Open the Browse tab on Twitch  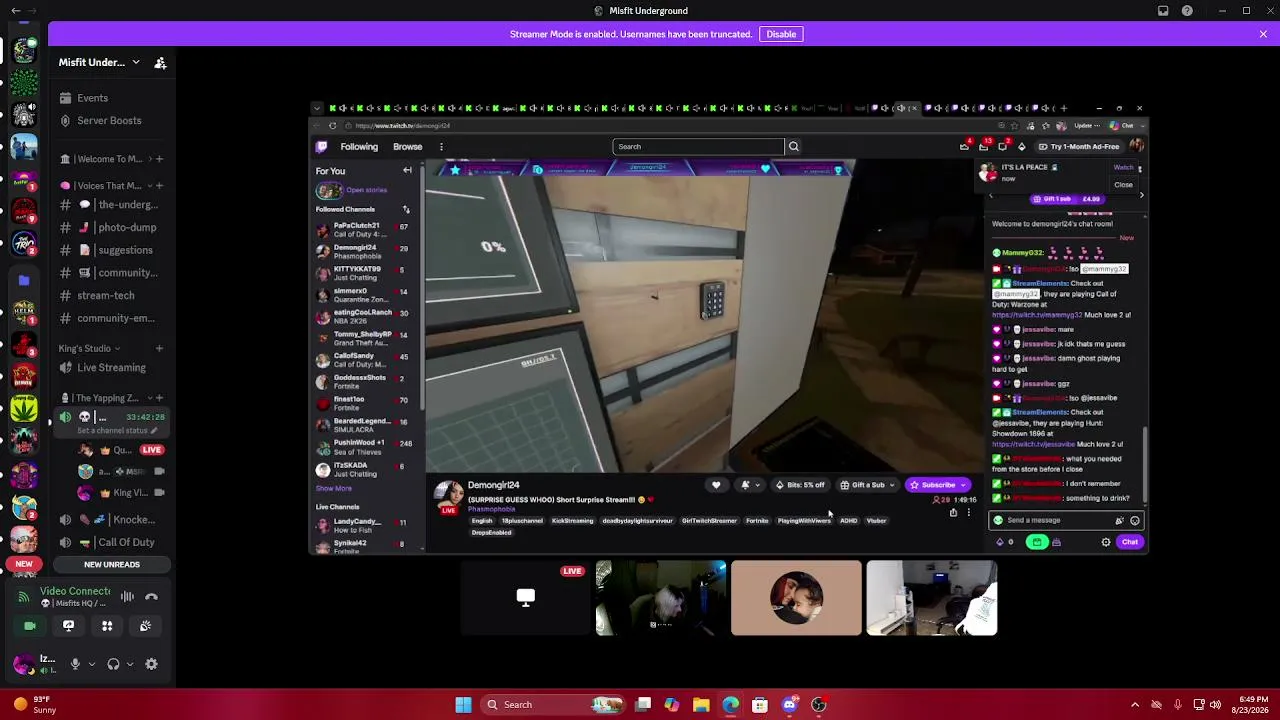[407, 147]
